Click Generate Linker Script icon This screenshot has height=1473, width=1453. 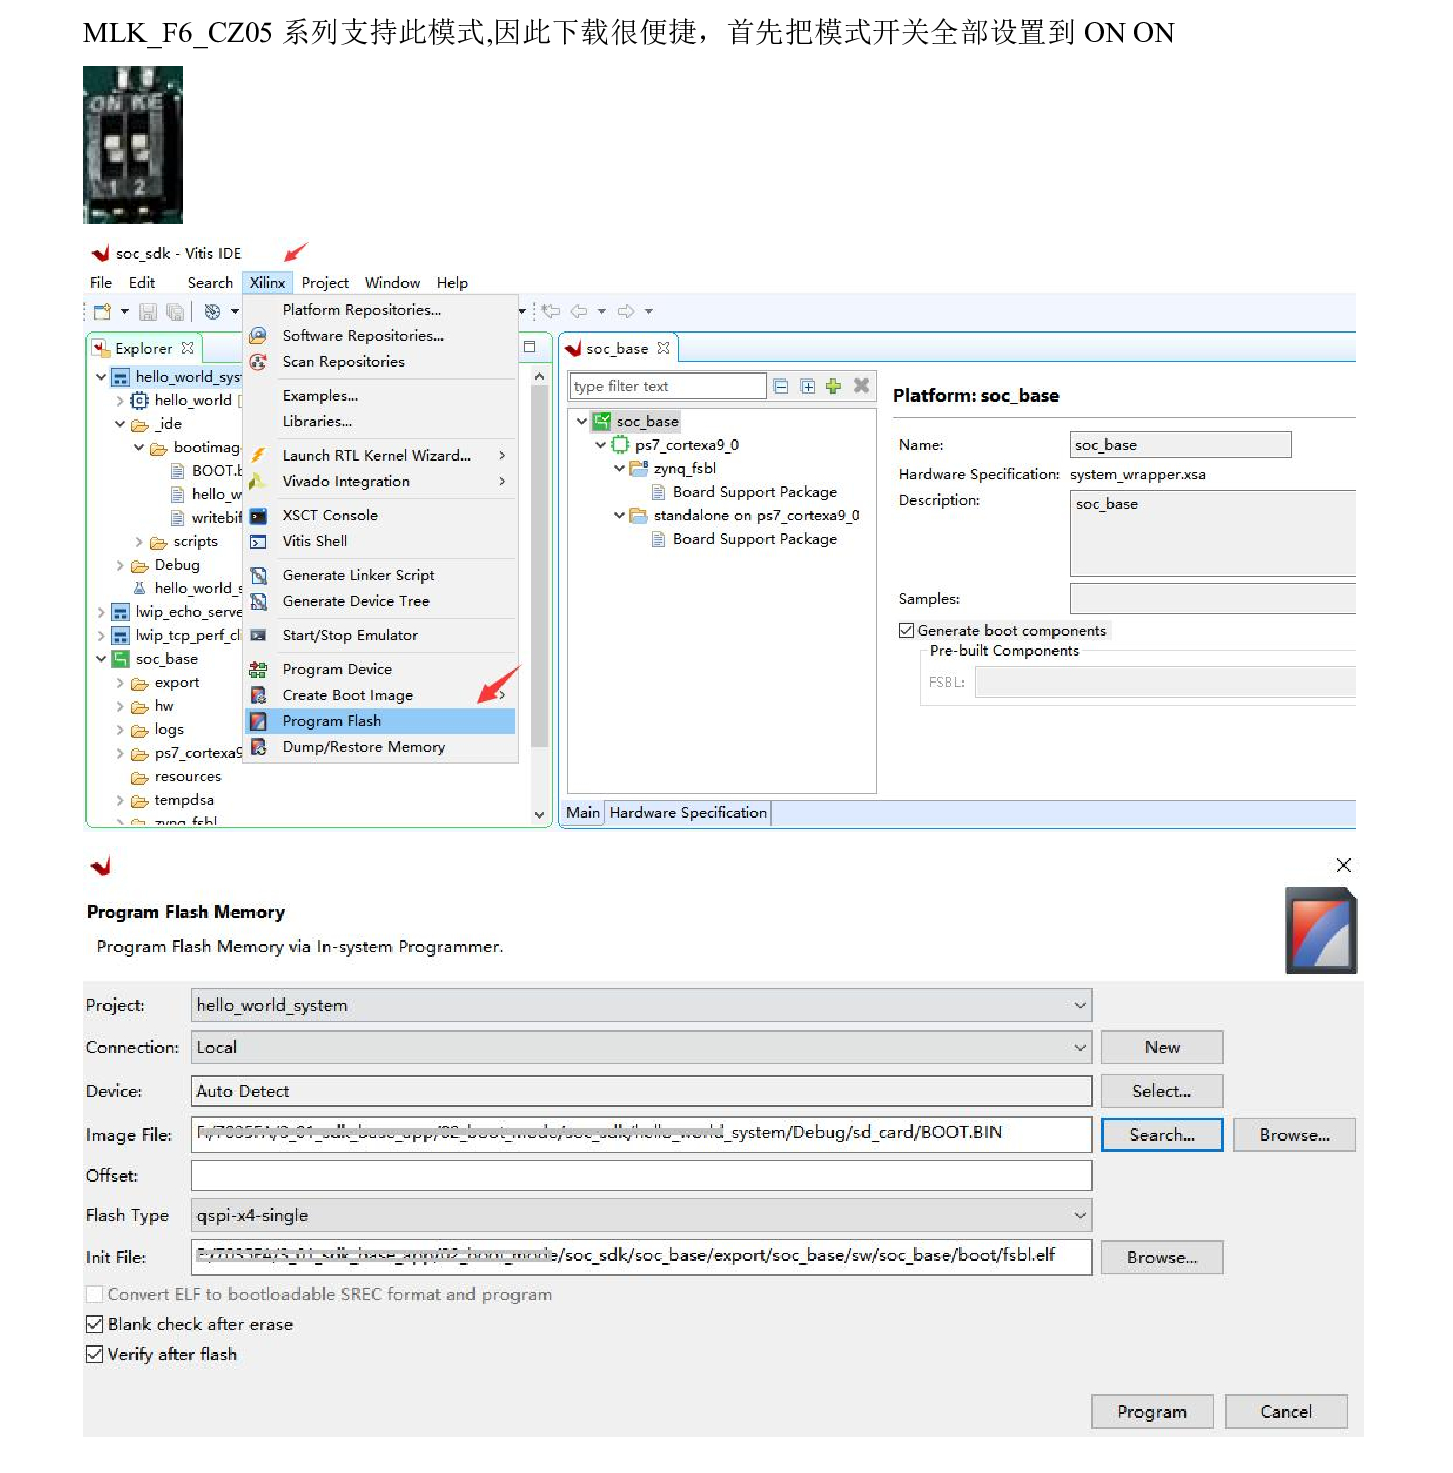[258, 575]
